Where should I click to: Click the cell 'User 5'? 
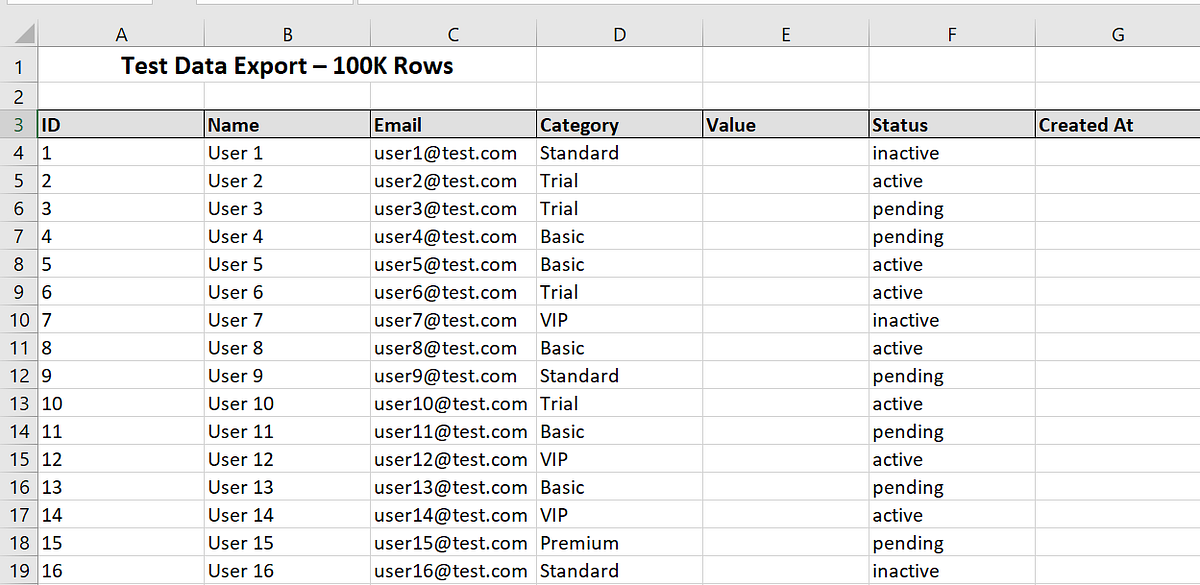[288, 265]
